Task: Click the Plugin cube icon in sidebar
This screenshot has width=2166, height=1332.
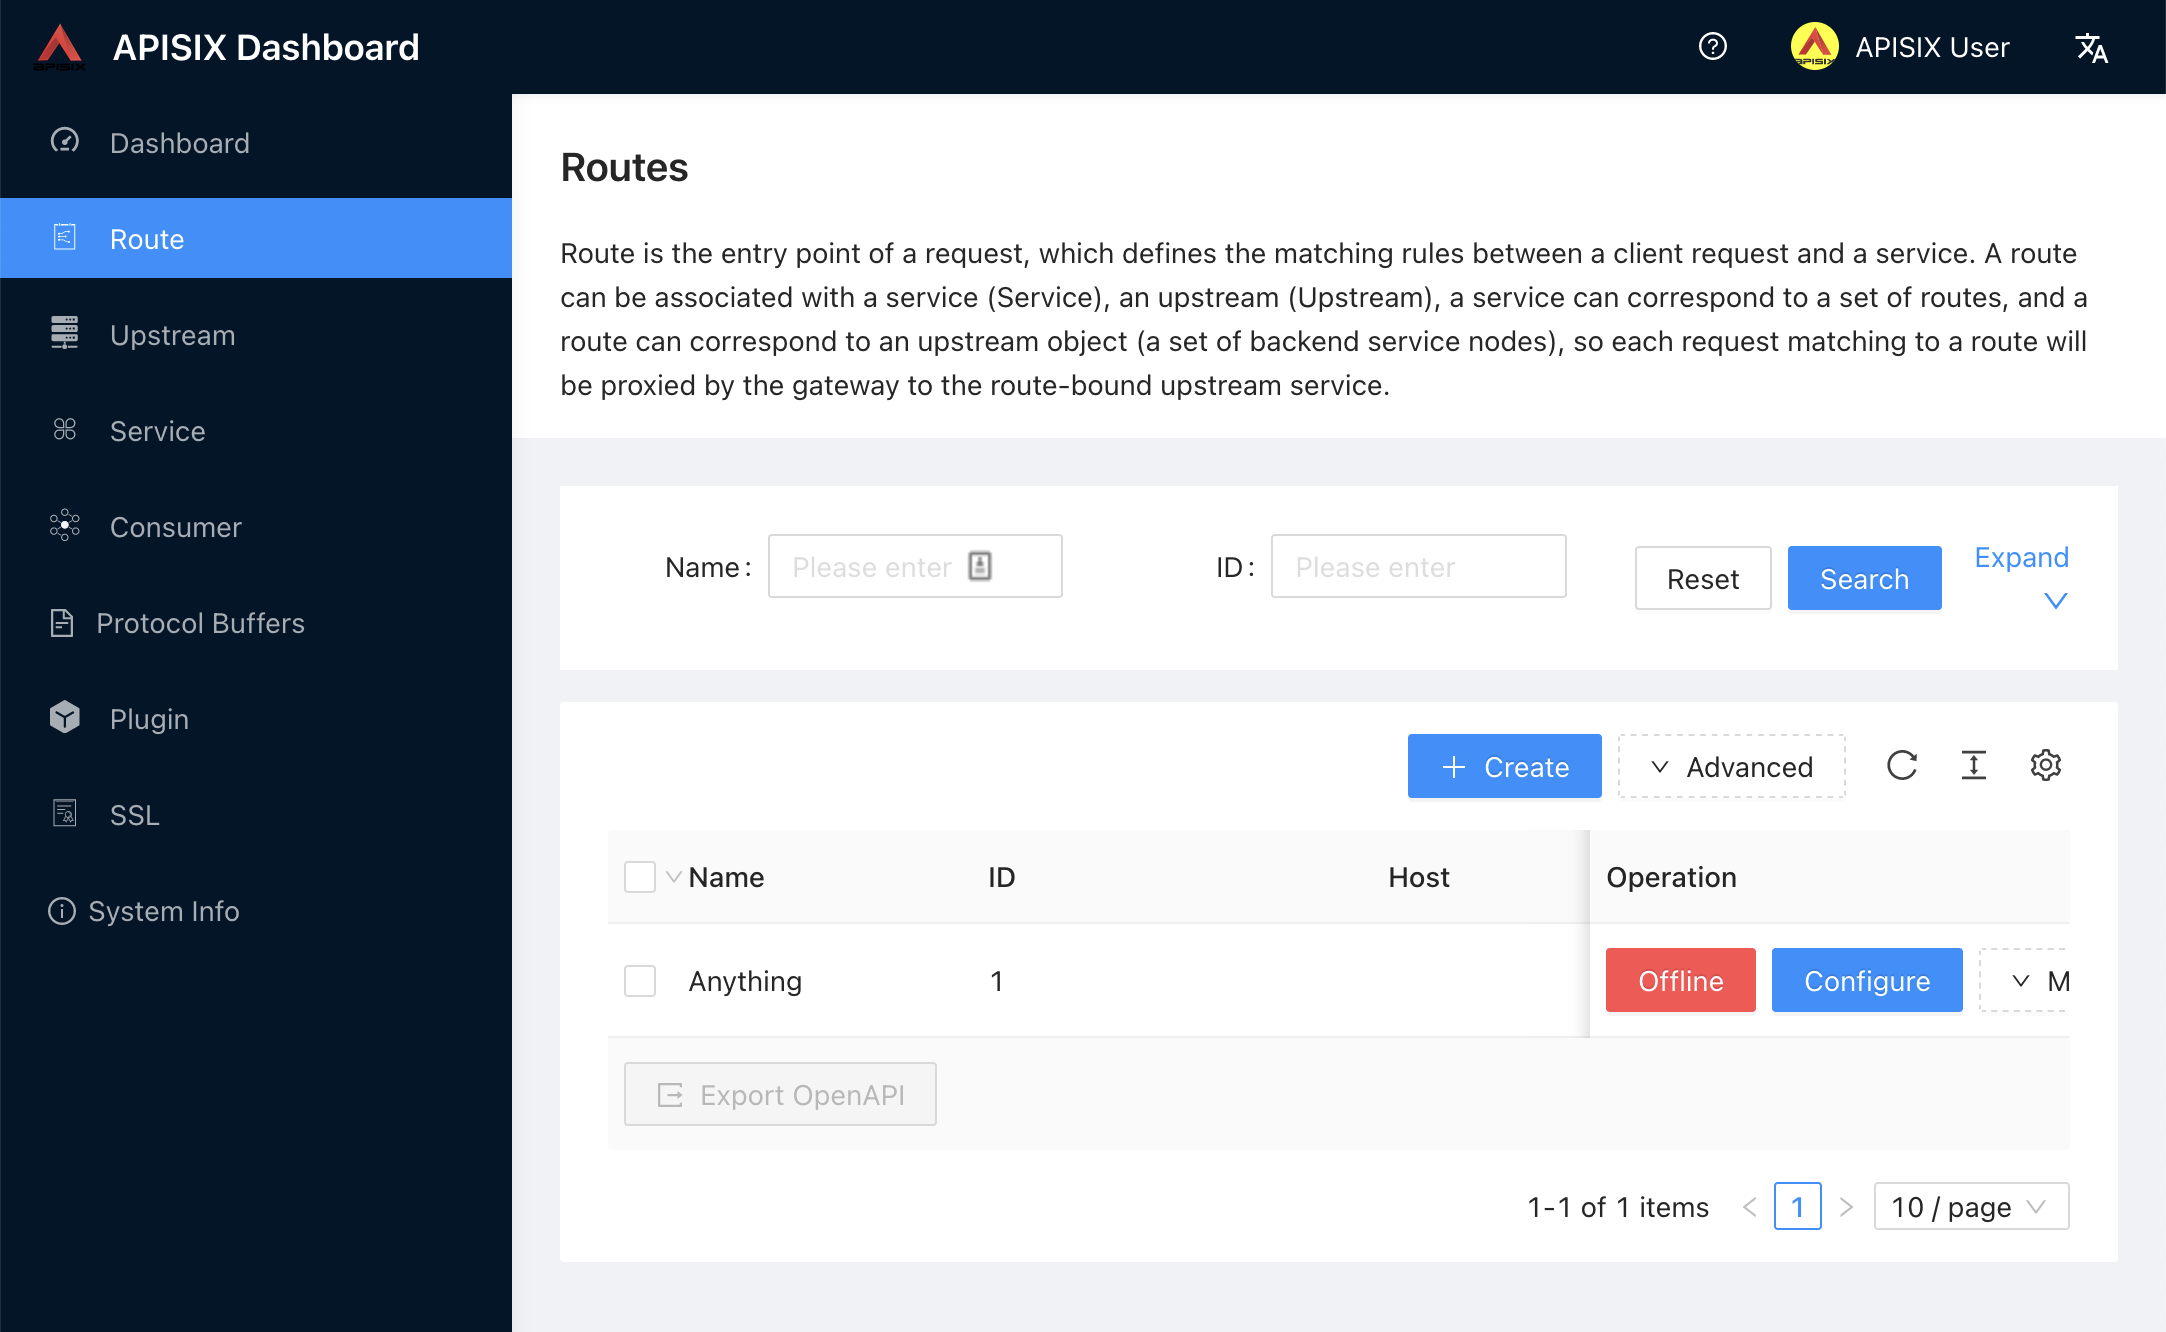Action: 65,718
